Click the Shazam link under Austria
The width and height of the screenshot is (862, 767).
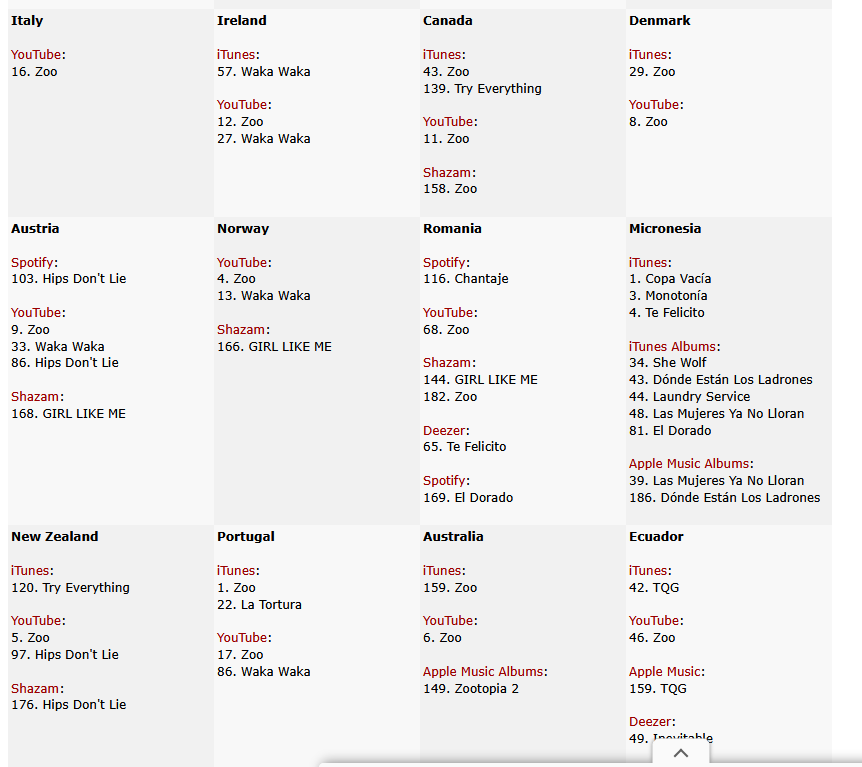click(x=35, y=397)
